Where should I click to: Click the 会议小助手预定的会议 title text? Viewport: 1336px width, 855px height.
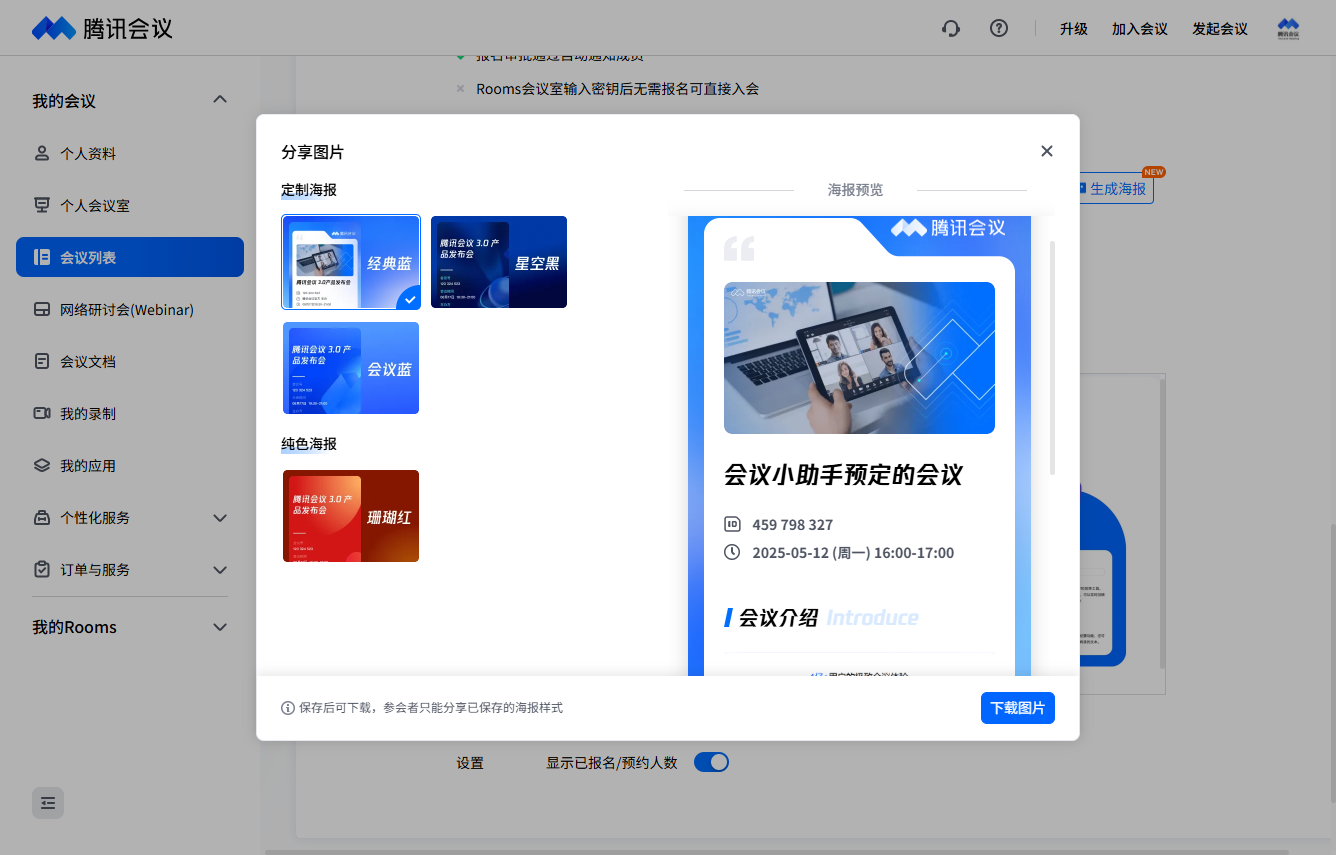coord(843,475)
